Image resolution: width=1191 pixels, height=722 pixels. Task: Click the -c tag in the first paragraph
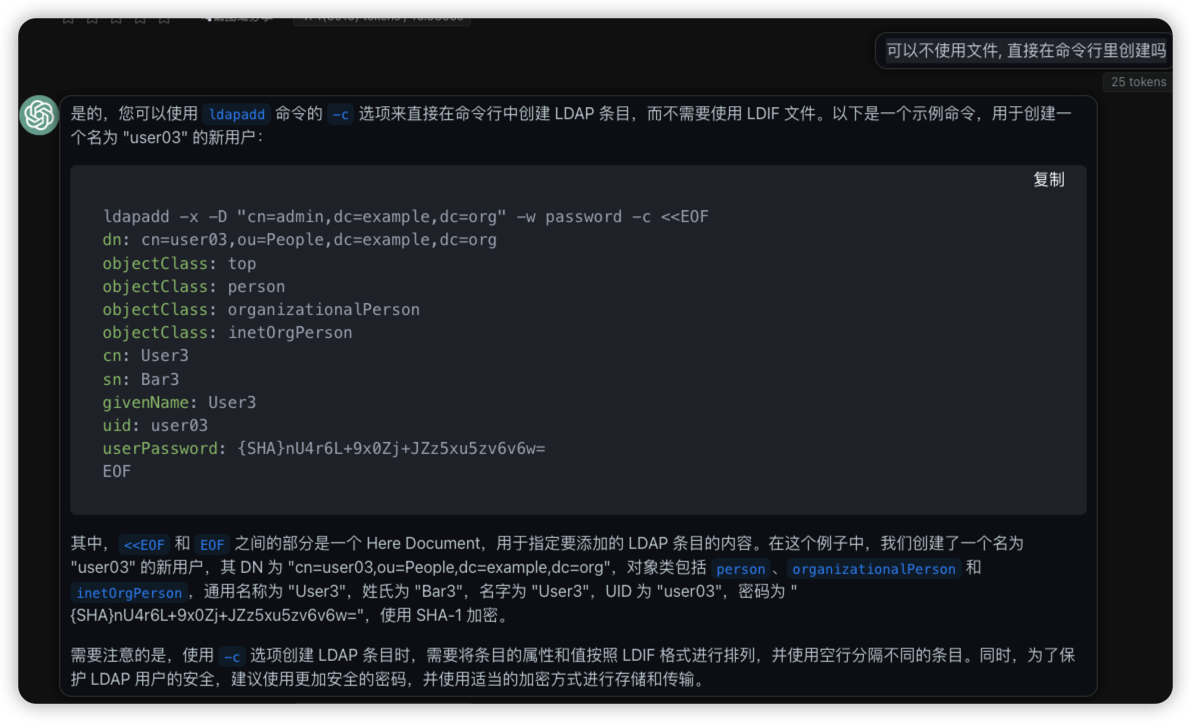pos(340,114)
